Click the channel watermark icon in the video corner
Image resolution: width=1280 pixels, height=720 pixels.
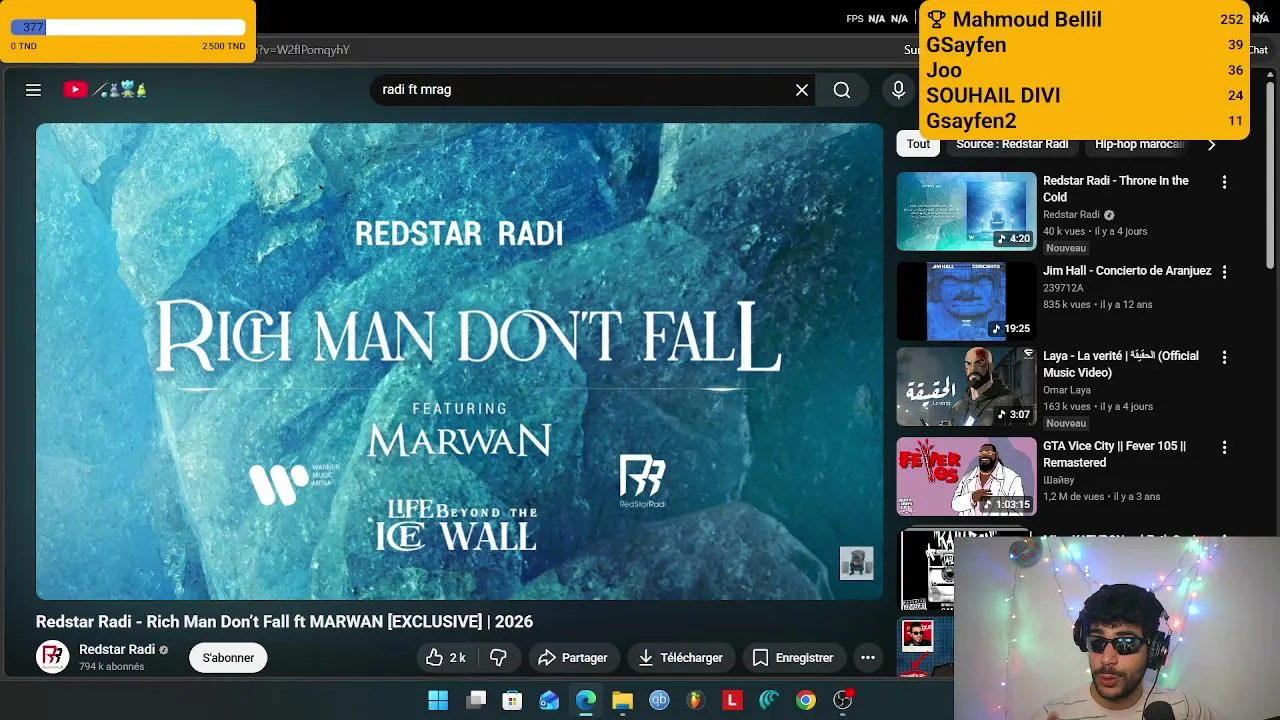(856, 563)
